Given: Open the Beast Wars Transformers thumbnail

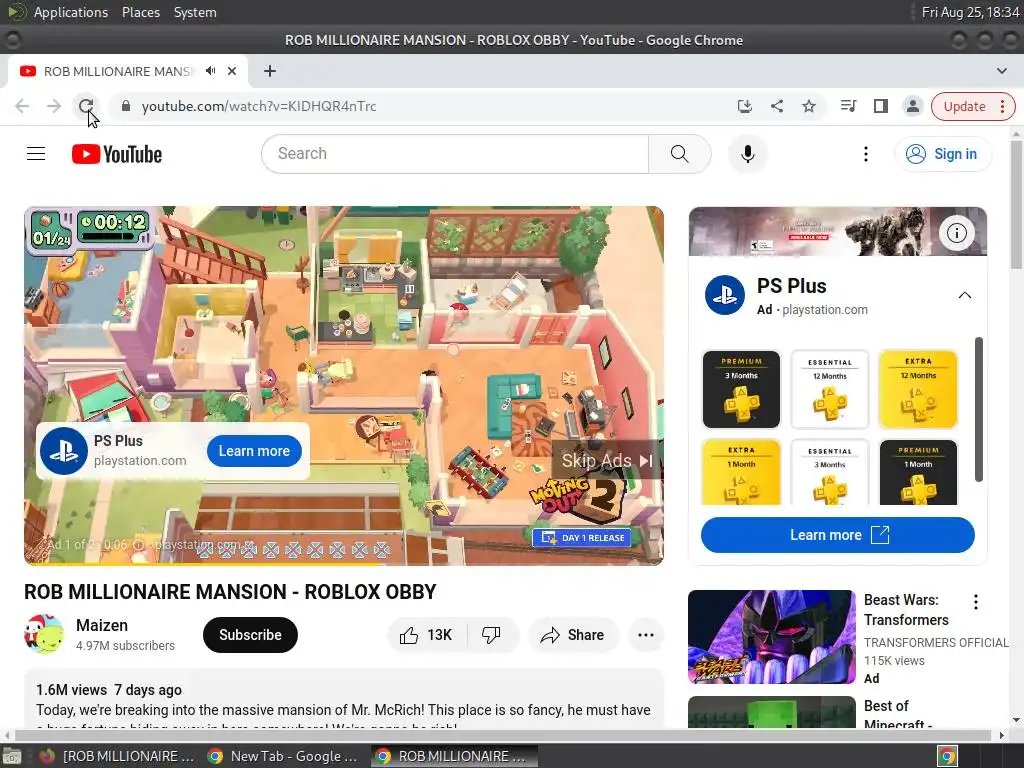Looking at the screenshot, I should 772,637.
